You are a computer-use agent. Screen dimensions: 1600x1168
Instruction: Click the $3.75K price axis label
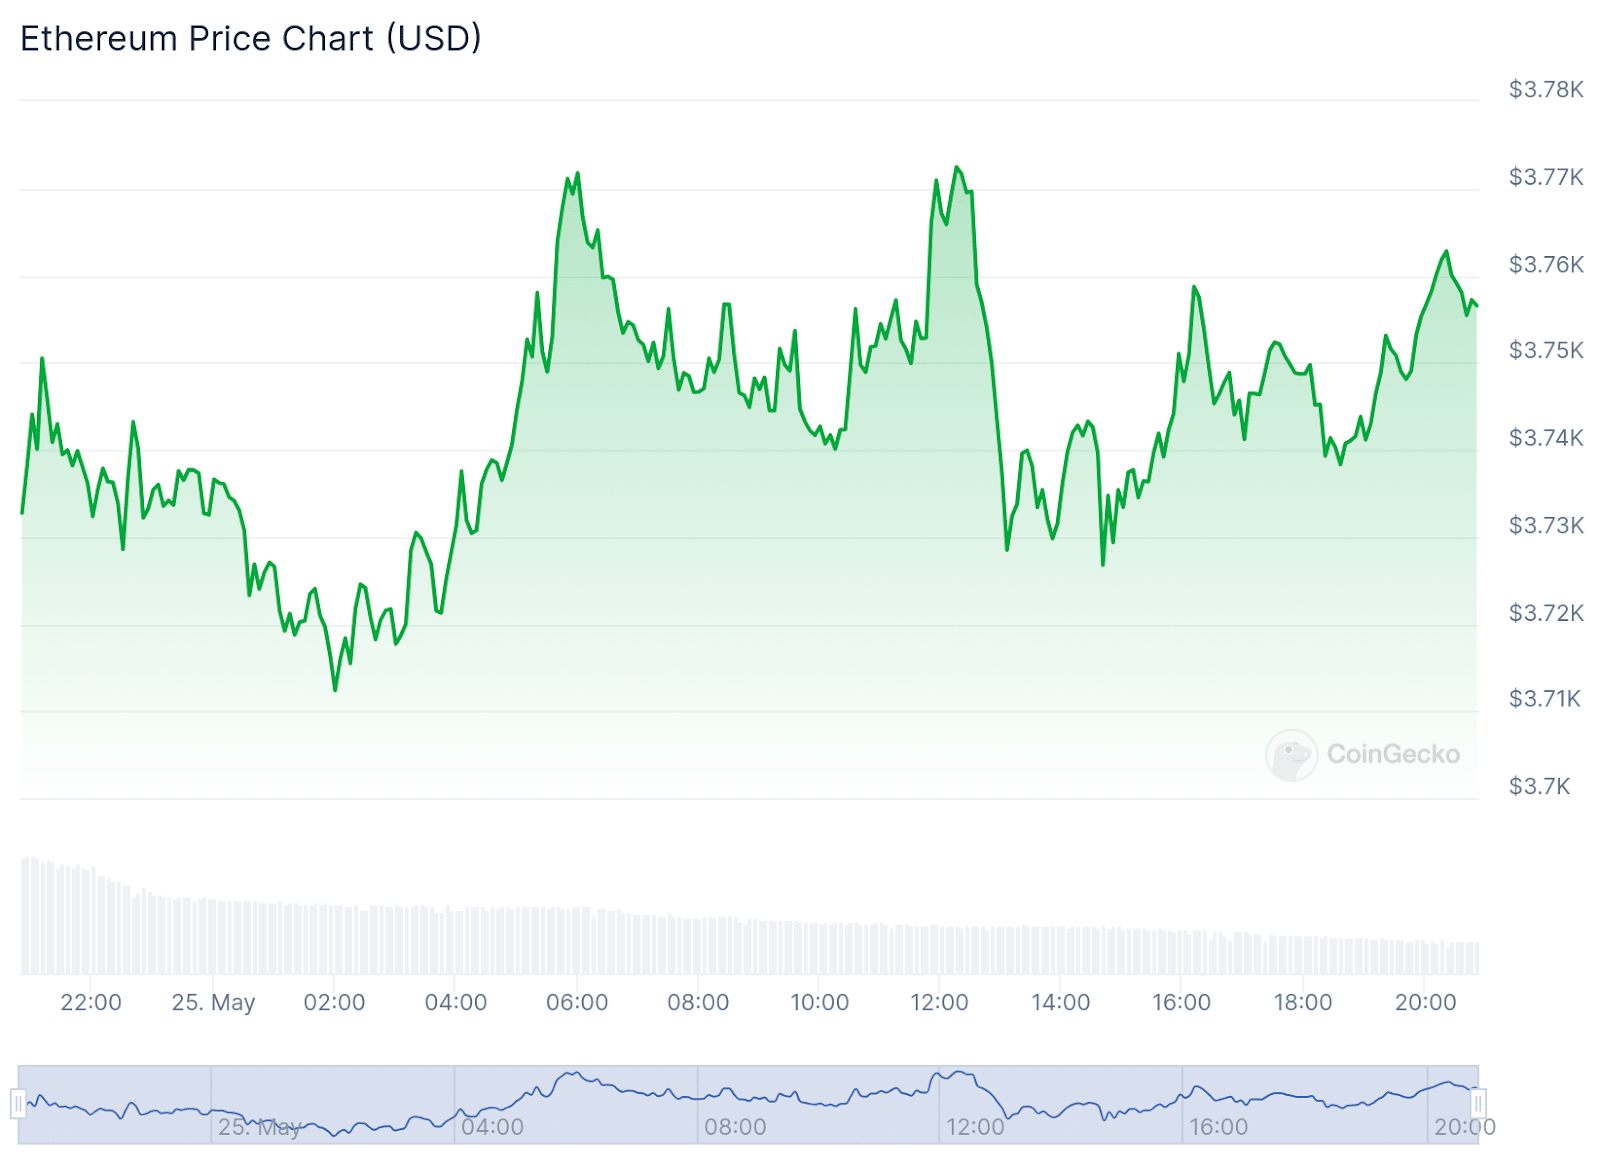[1546, 350]
